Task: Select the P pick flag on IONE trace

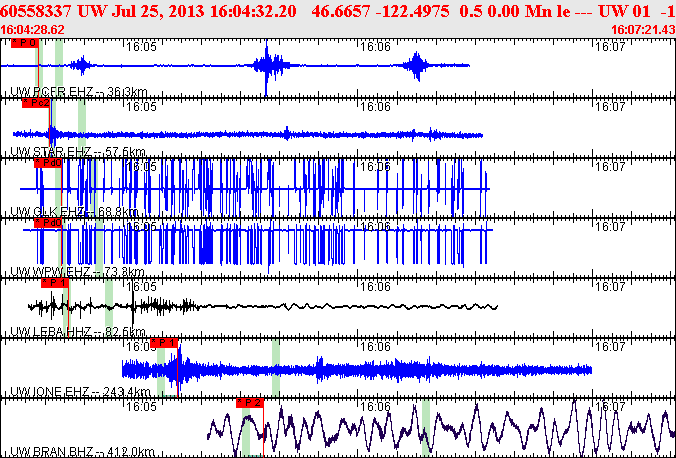Action: (165, 343)
